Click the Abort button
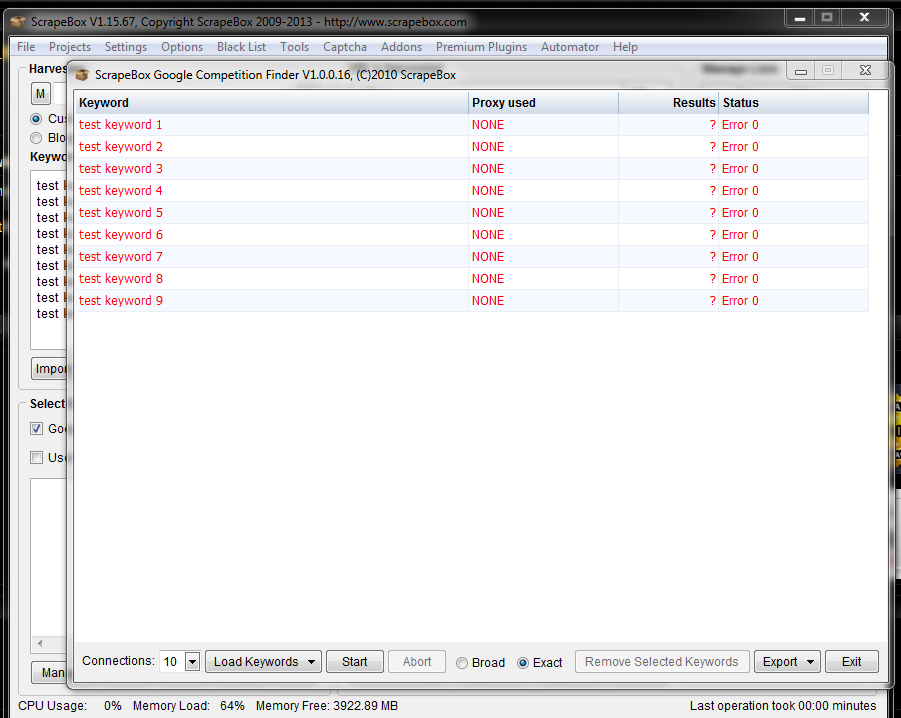This screenshot has width=901, height=718. pyautogui.click(x=417, y=662)
